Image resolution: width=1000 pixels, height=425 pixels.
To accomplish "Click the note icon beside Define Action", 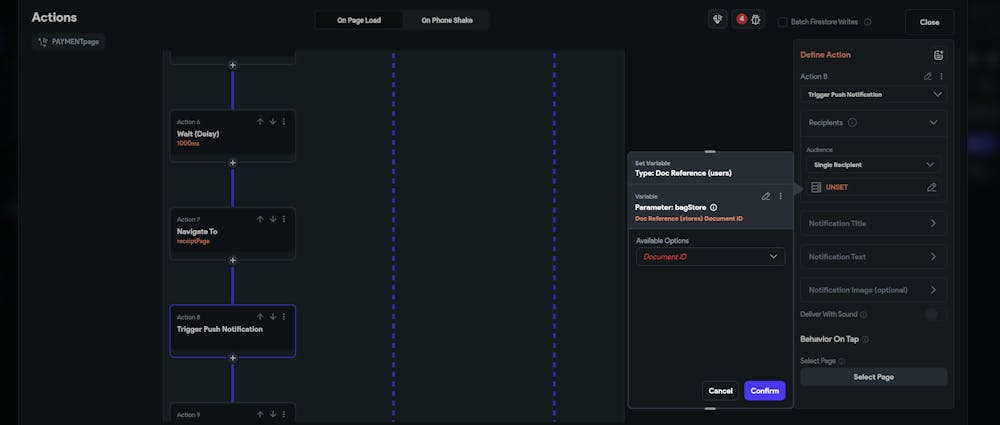I will [x=938, y=56].
